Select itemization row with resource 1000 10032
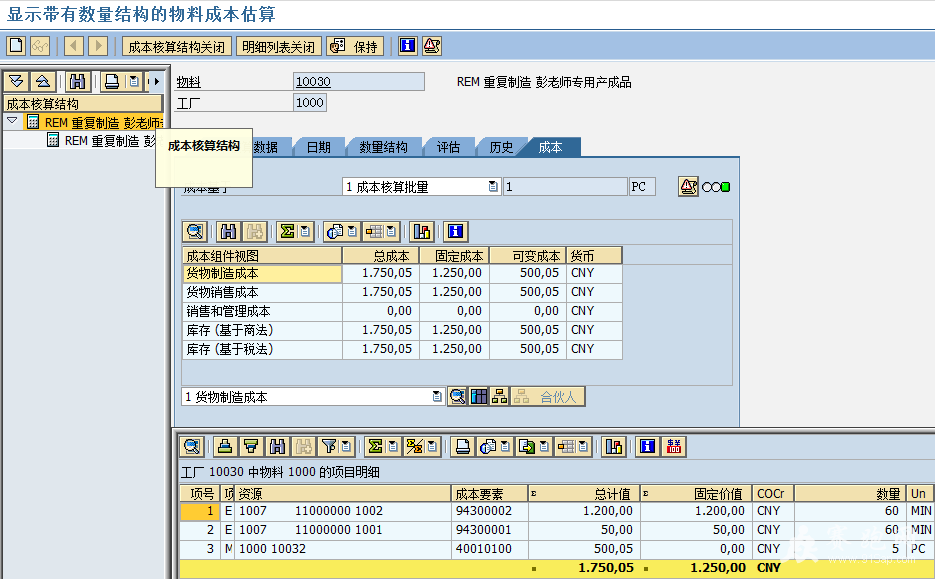The width and height of the screenshot is (935, 579). 557,549
